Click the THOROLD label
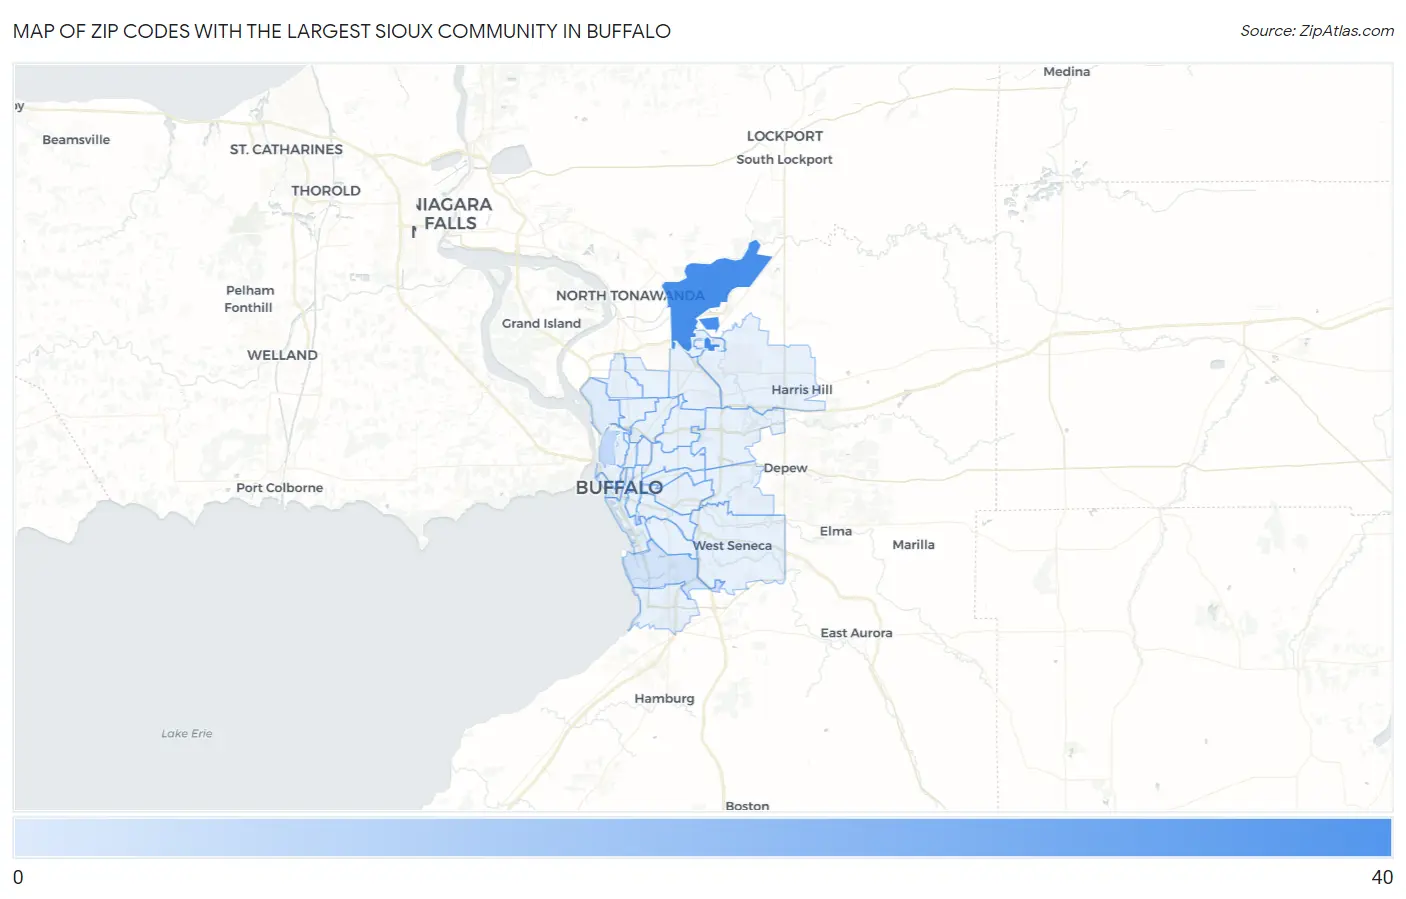The width and height of the screenshot is (1406, 899). tap(326, 191)
